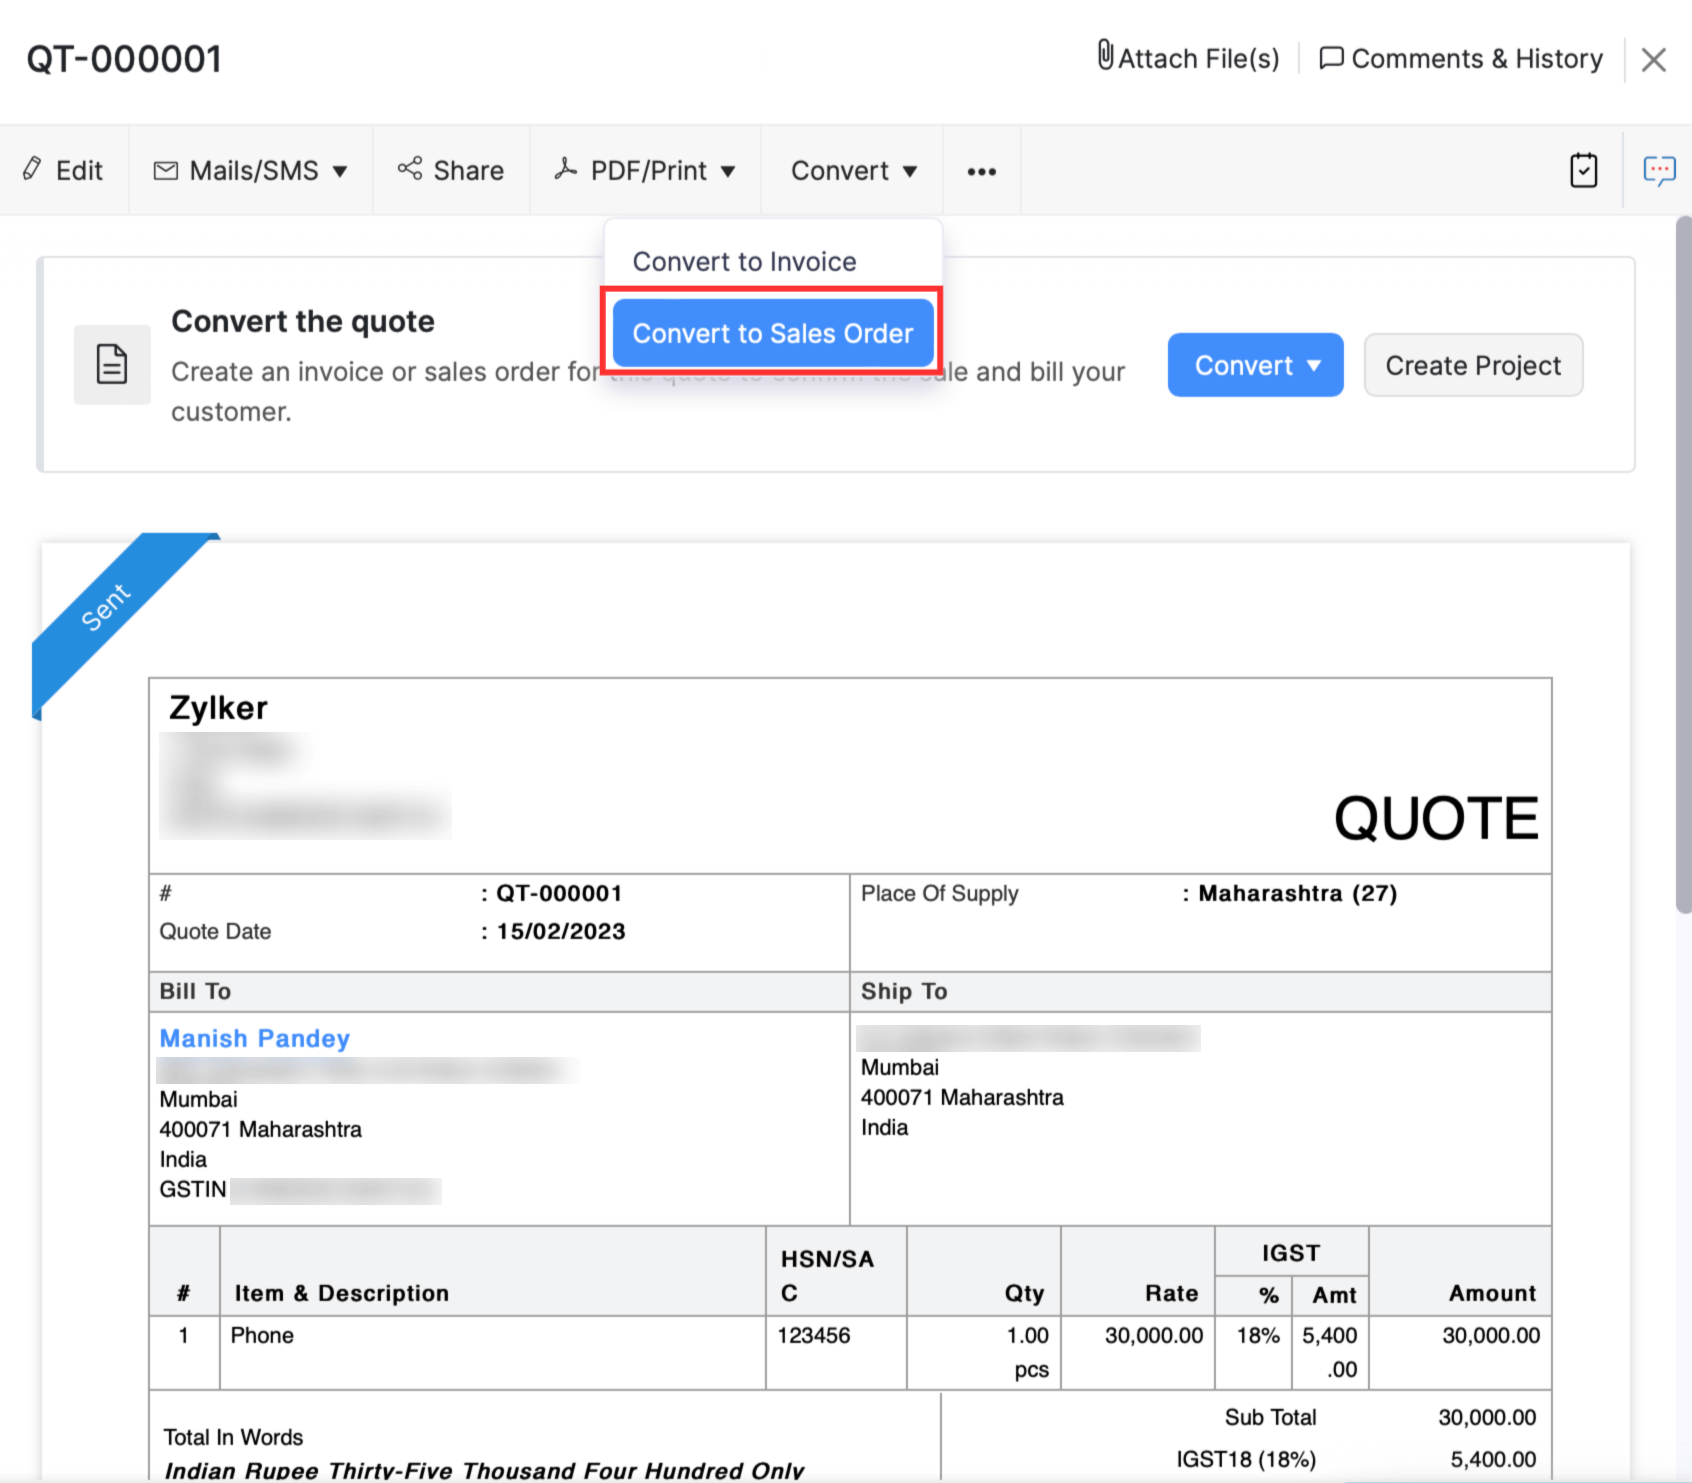Expand the Convert dropdown in the toolbar
The image size is (1692, 1483).
point(852,170)
